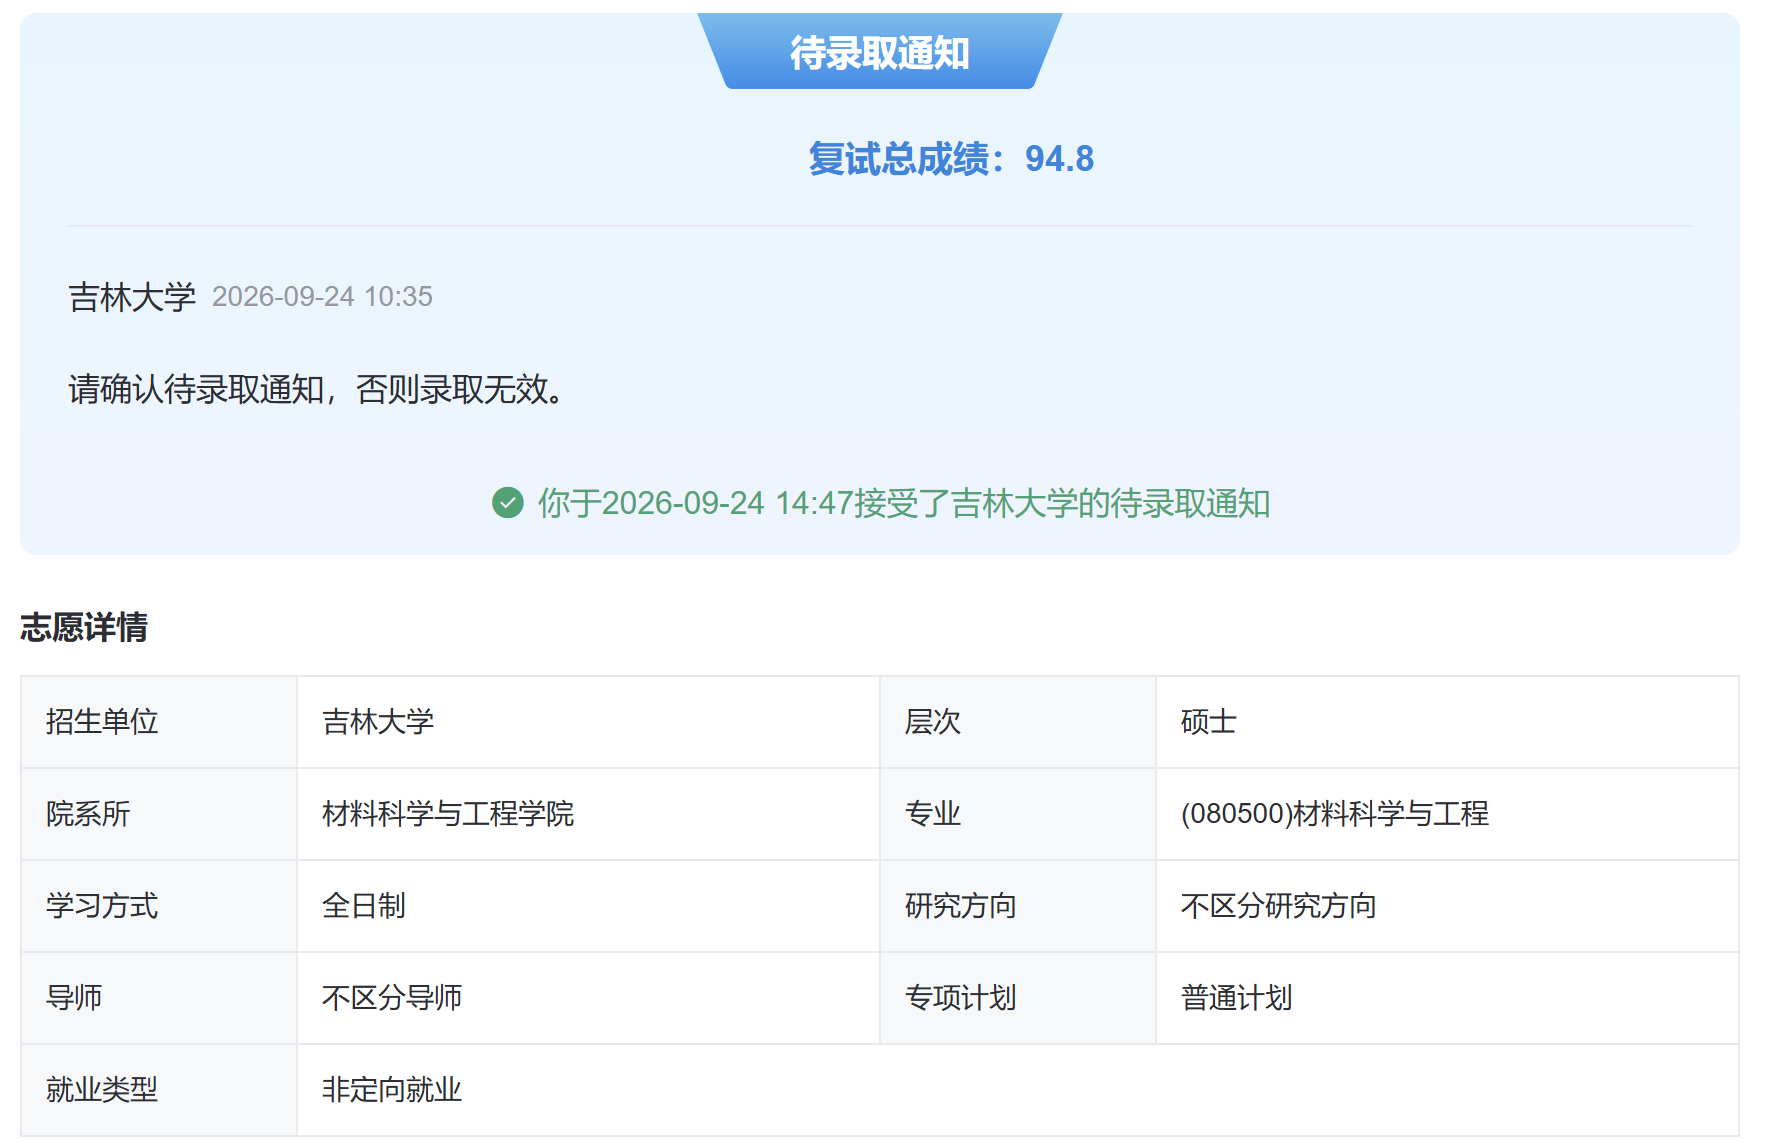Click the 层次 label cell
The width and height of the screenshot is (1765, 1143).
click(x=1018, y=722)
